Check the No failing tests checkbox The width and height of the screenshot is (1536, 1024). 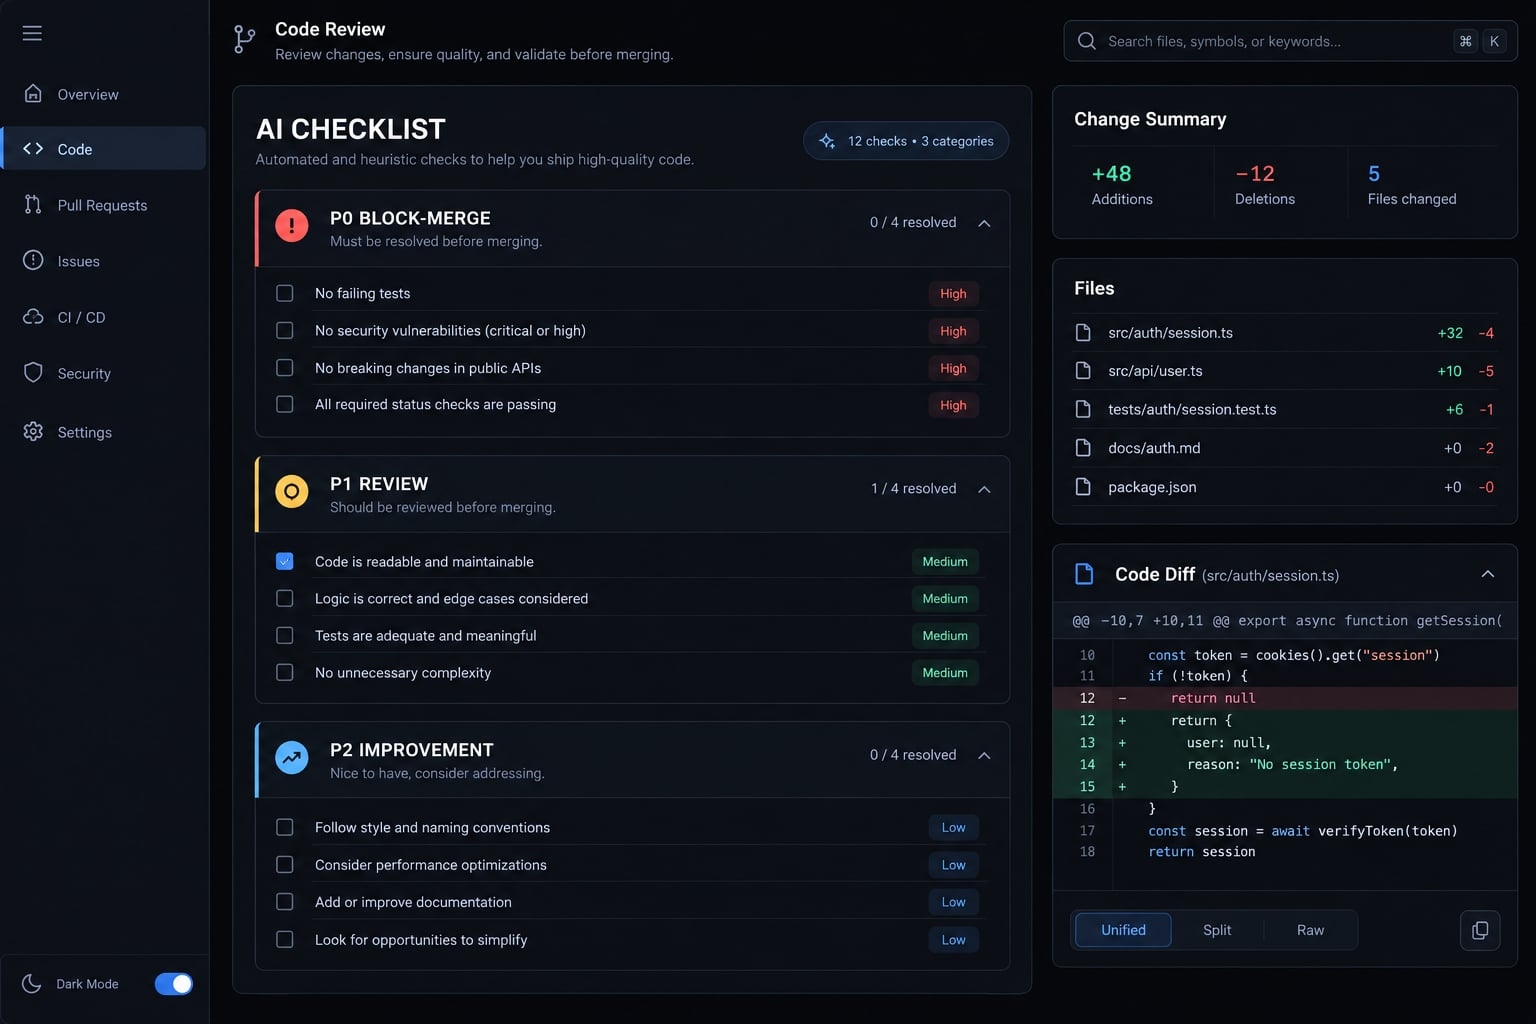tap(285, 293)
